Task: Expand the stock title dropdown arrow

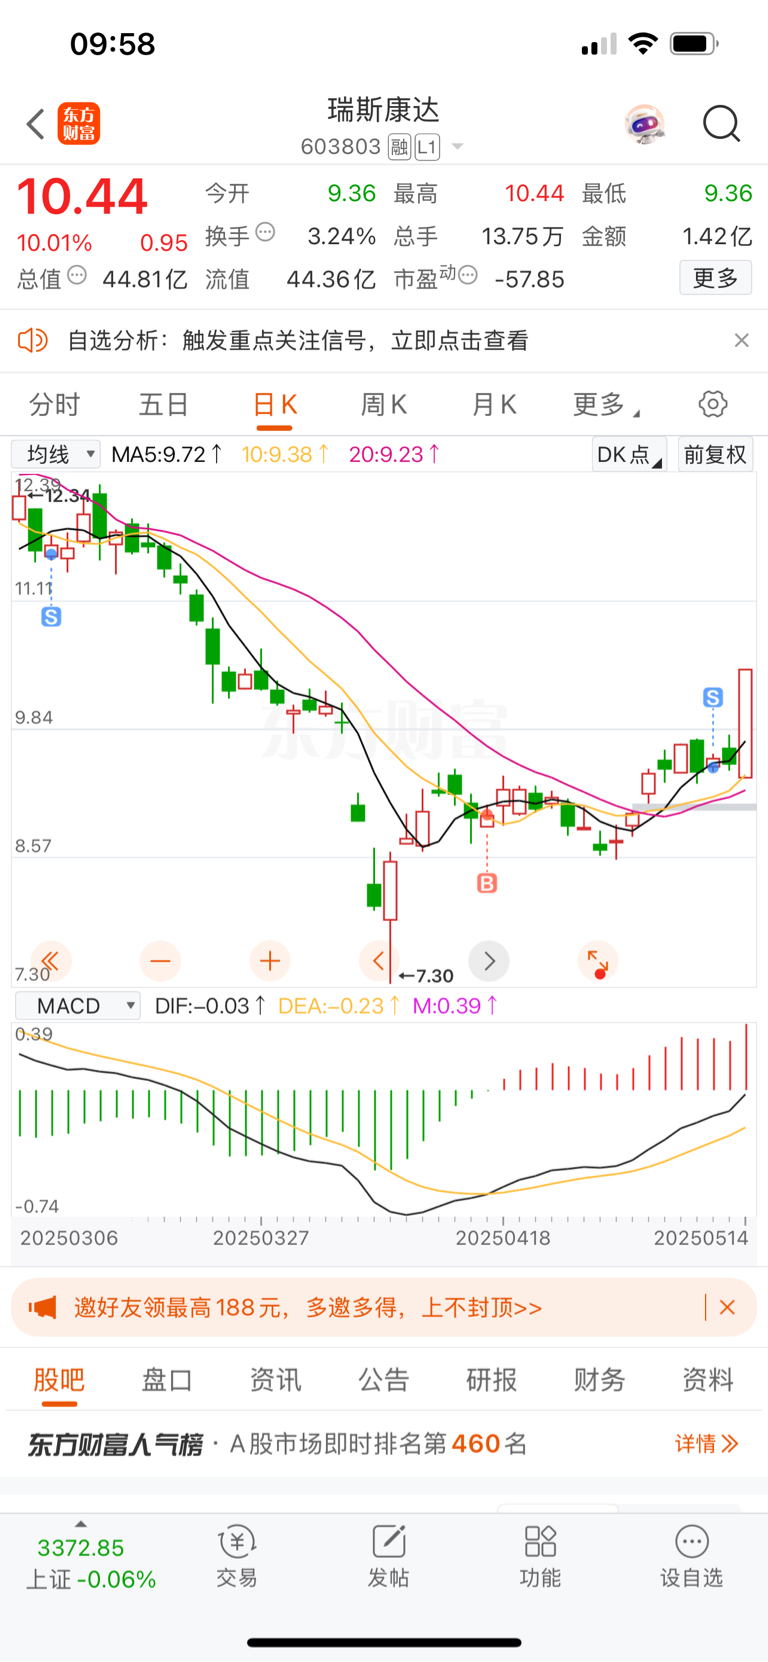Action: pos(458,147)
